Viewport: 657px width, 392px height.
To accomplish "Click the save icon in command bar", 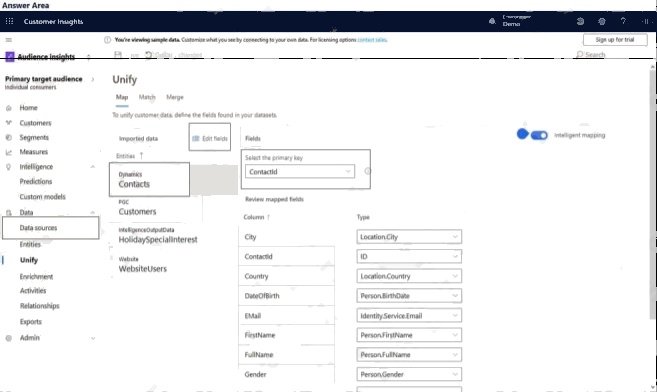I will 118,55.
